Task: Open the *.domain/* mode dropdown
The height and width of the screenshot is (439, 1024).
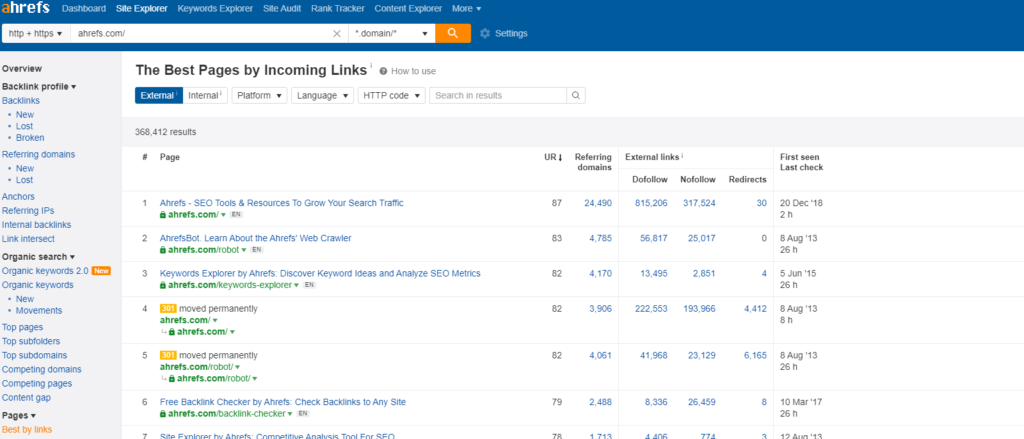Action: pyautogui.click(x=391, y=33)
